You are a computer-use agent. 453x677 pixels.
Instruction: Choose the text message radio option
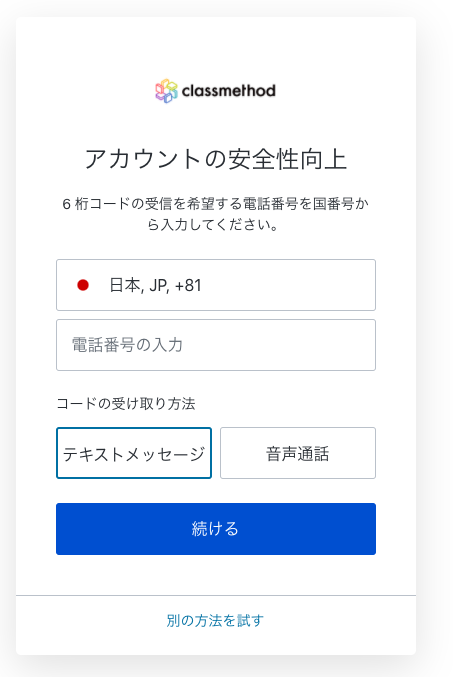134,453
